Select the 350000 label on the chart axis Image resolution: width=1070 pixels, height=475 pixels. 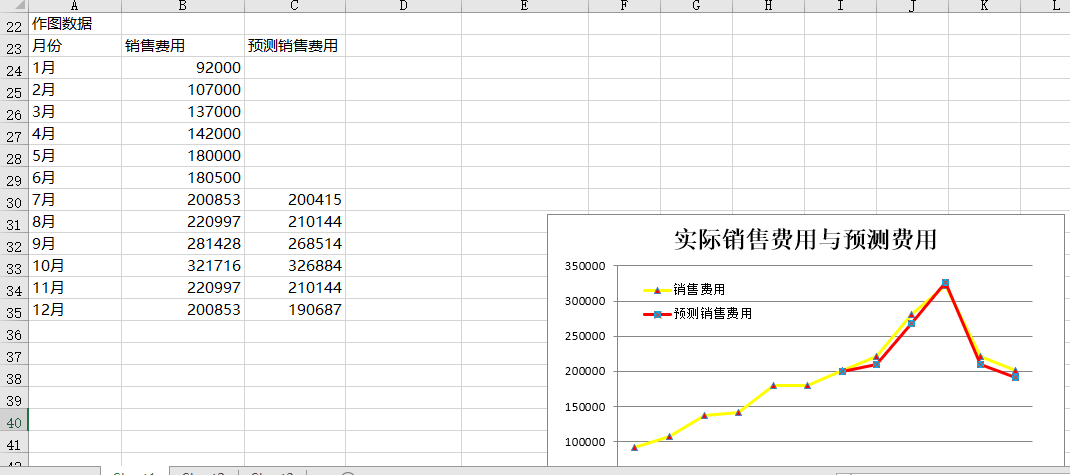click(x=586, y=267)
